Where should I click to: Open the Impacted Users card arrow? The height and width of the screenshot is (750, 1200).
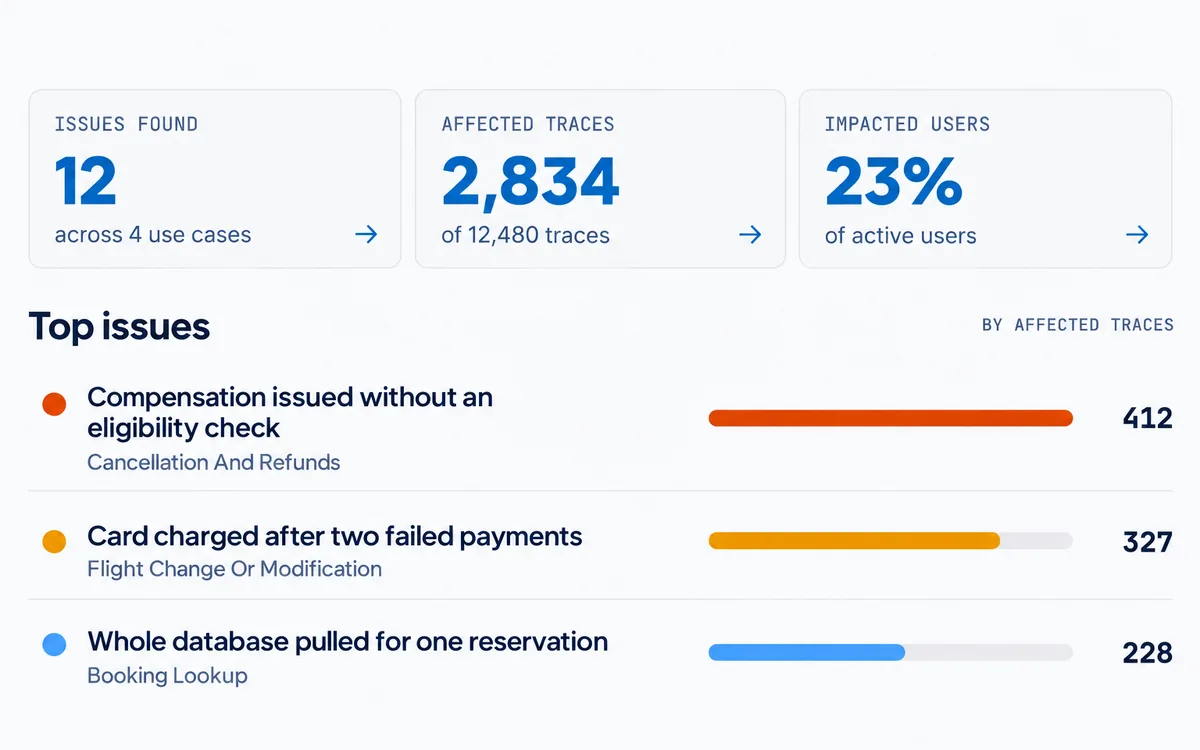pos(1137,235)
